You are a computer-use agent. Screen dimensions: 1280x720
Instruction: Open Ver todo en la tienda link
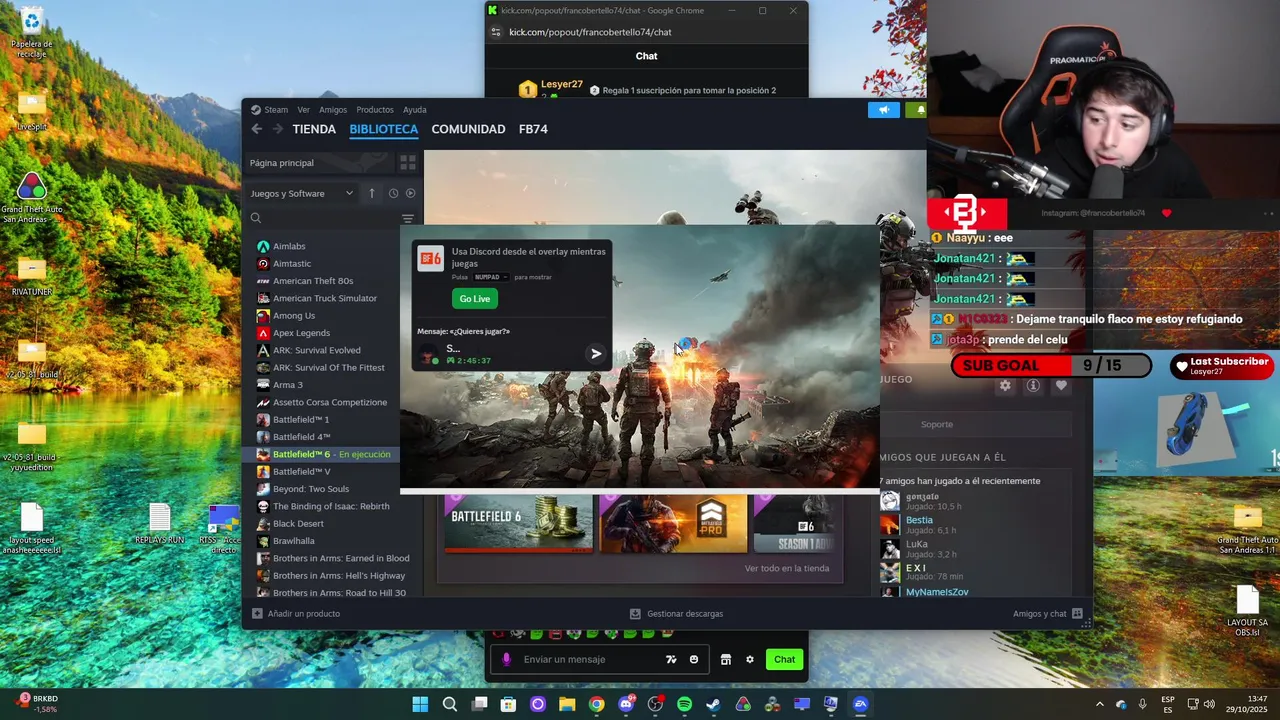coord(787,568)
